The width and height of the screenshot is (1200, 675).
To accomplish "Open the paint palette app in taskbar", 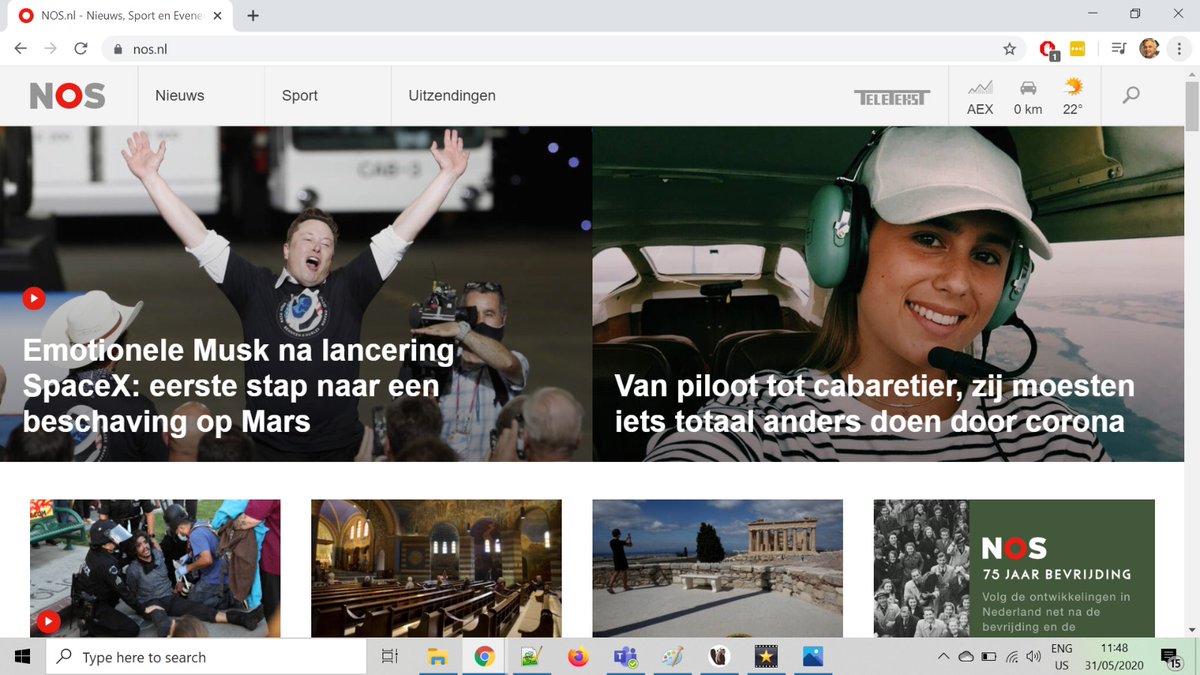I will pos(673,657).
